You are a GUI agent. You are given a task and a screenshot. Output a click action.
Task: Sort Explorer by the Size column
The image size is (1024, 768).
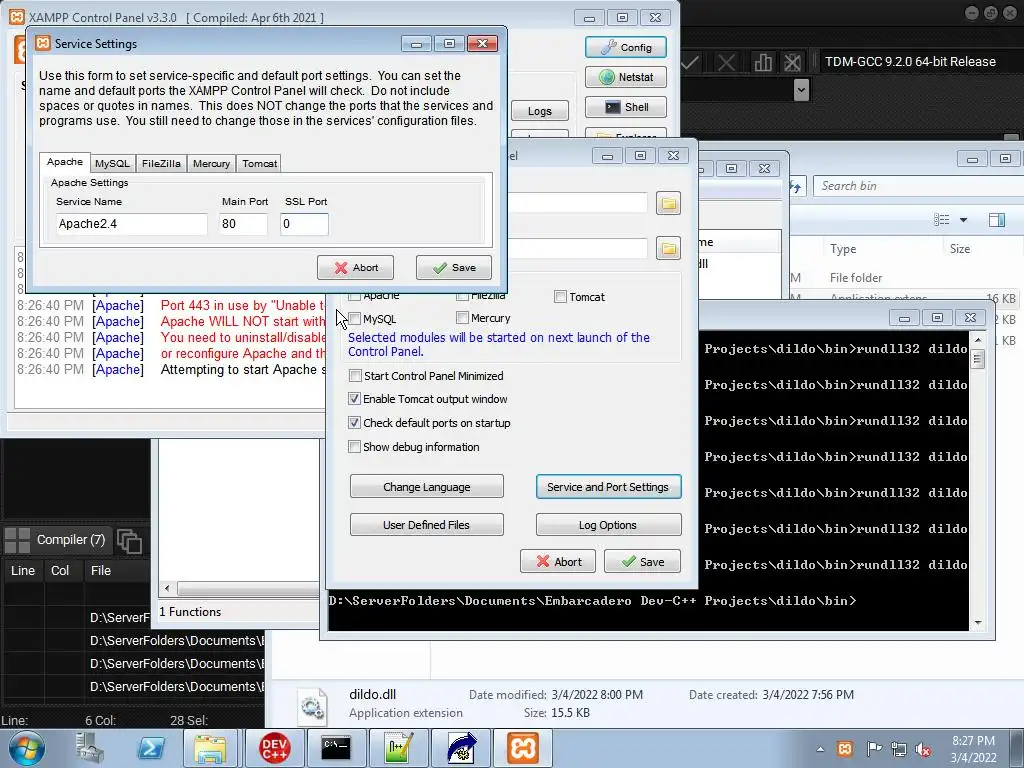tap(960, 249)
